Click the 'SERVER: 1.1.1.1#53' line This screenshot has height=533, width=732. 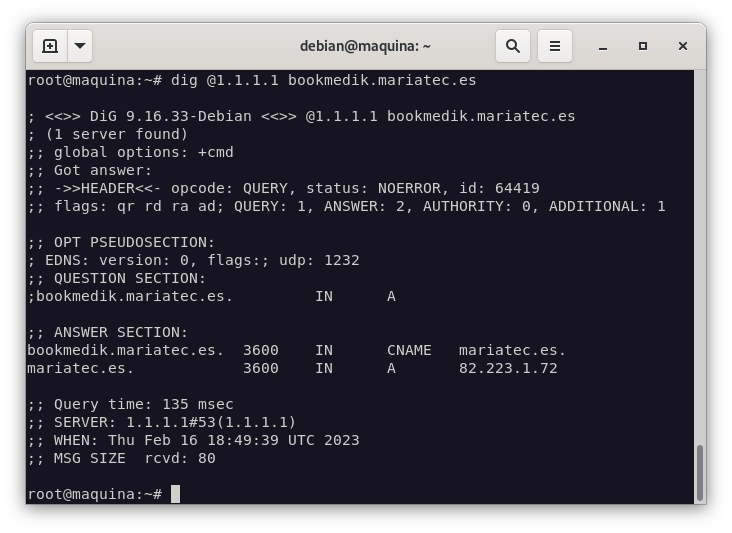coord(162,422)
